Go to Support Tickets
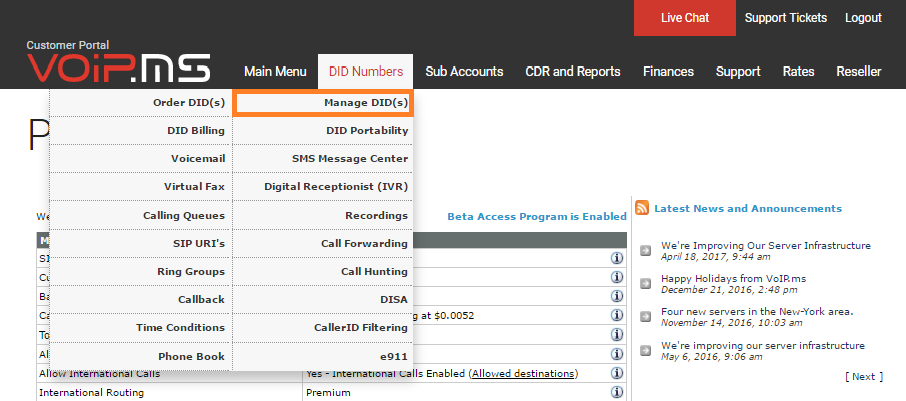Image resolution: width=906 pixels, height=401 pixels. pyautogui.click(x=786, y=18)
